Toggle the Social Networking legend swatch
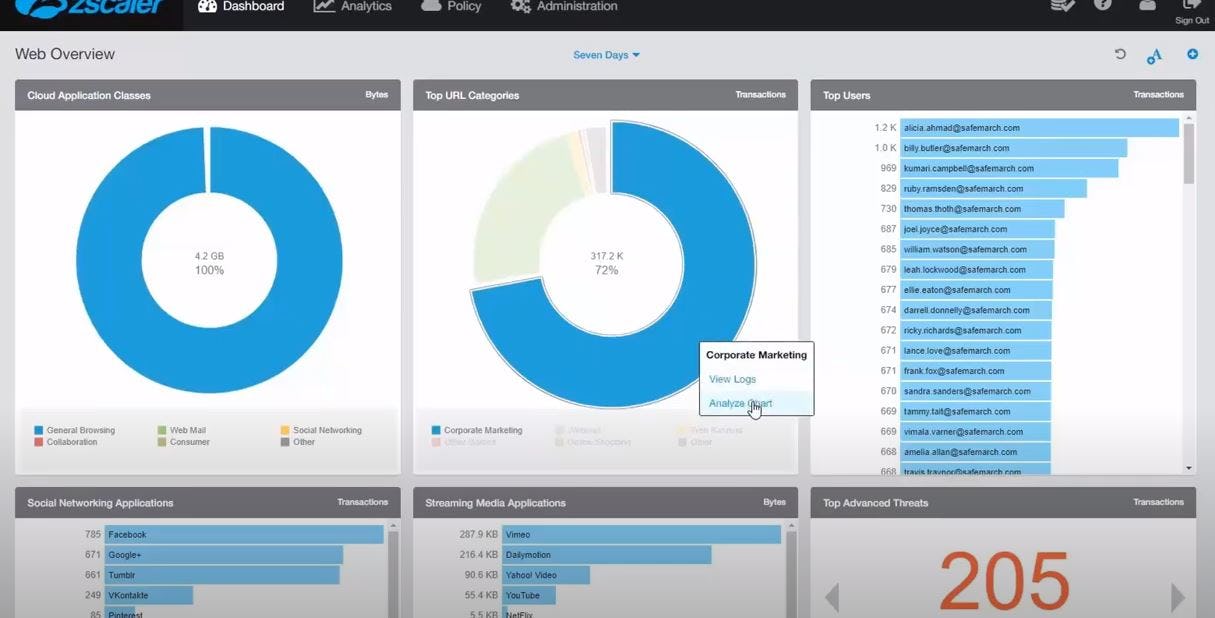The image size is (1215, 618). tap(285, 430)
